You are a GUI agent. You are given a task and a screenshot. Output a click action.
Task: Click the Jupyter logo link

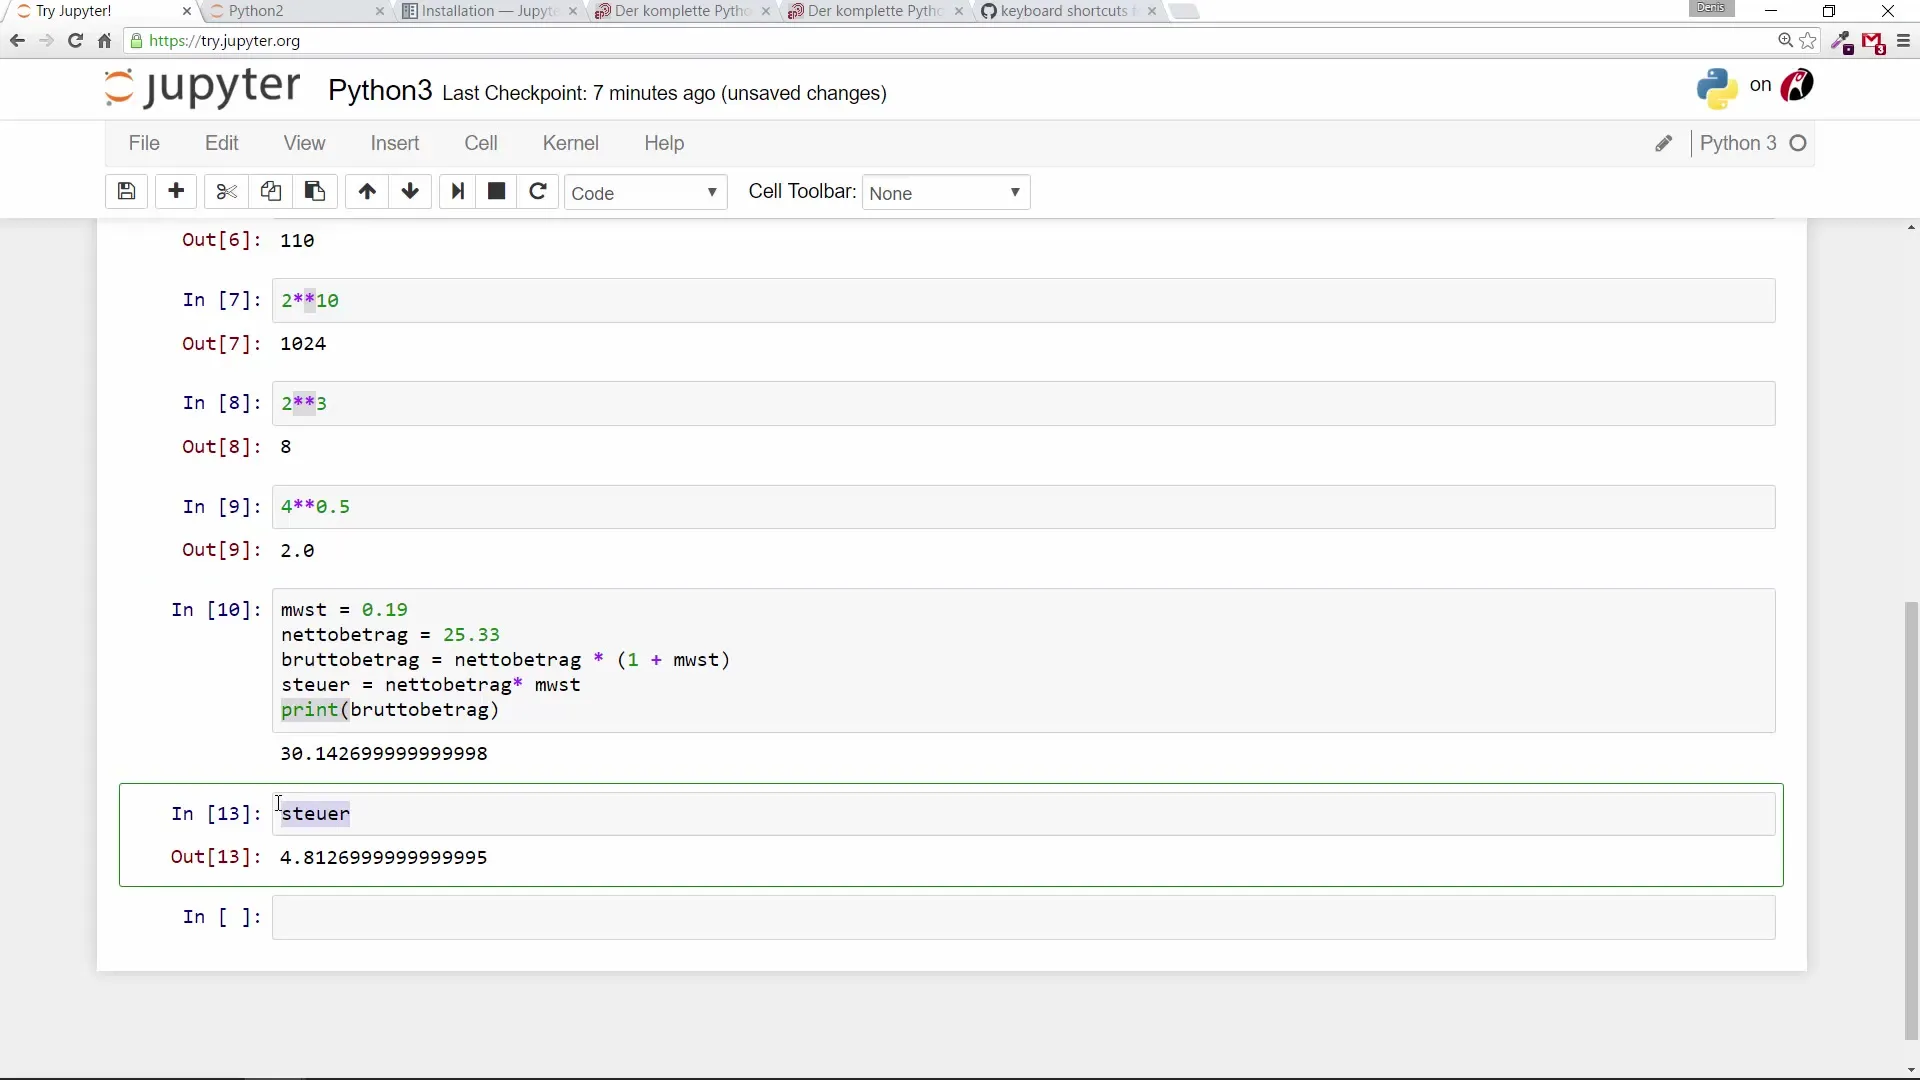[x=202, y=88]
